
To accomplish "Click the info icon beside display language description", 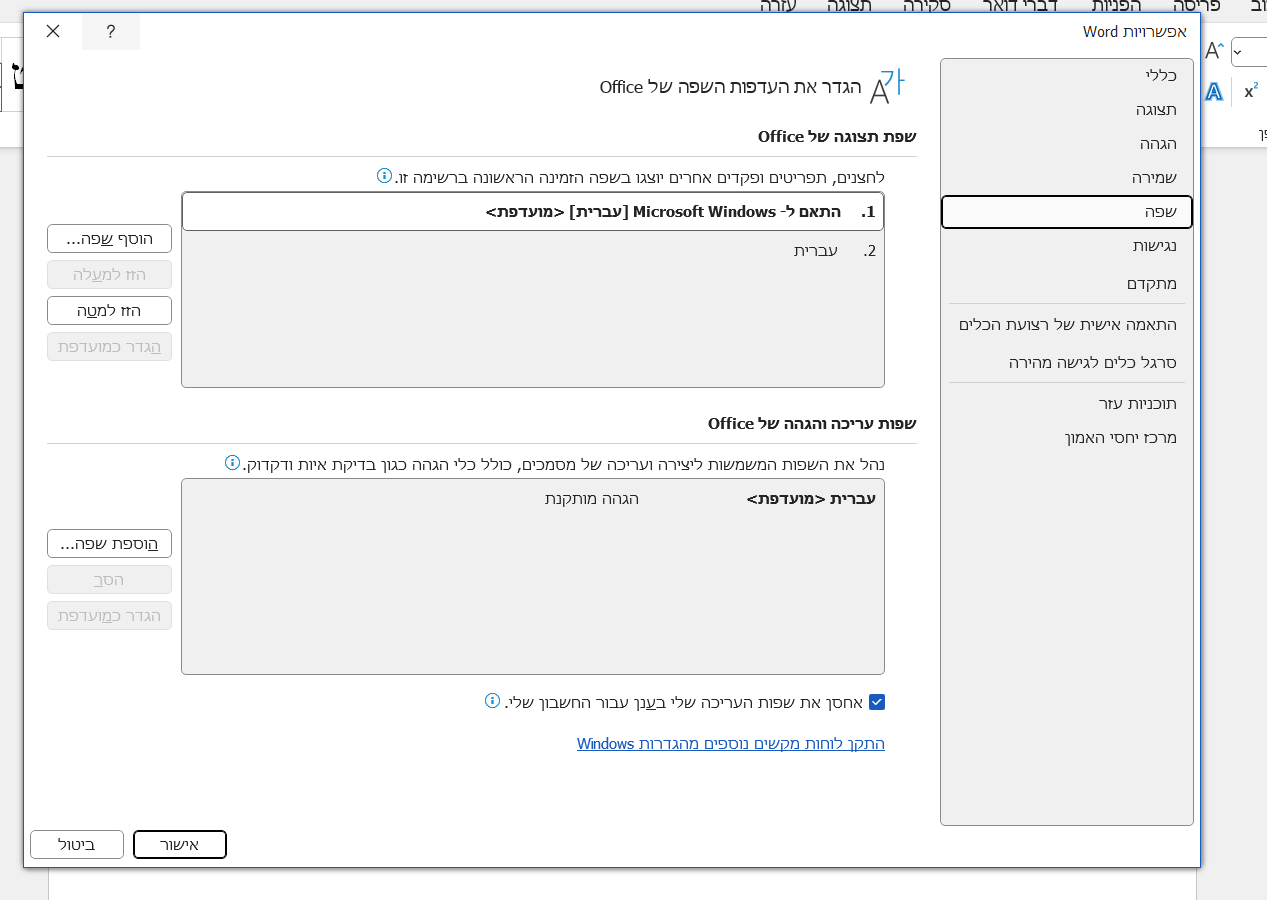I will (384, 176).
